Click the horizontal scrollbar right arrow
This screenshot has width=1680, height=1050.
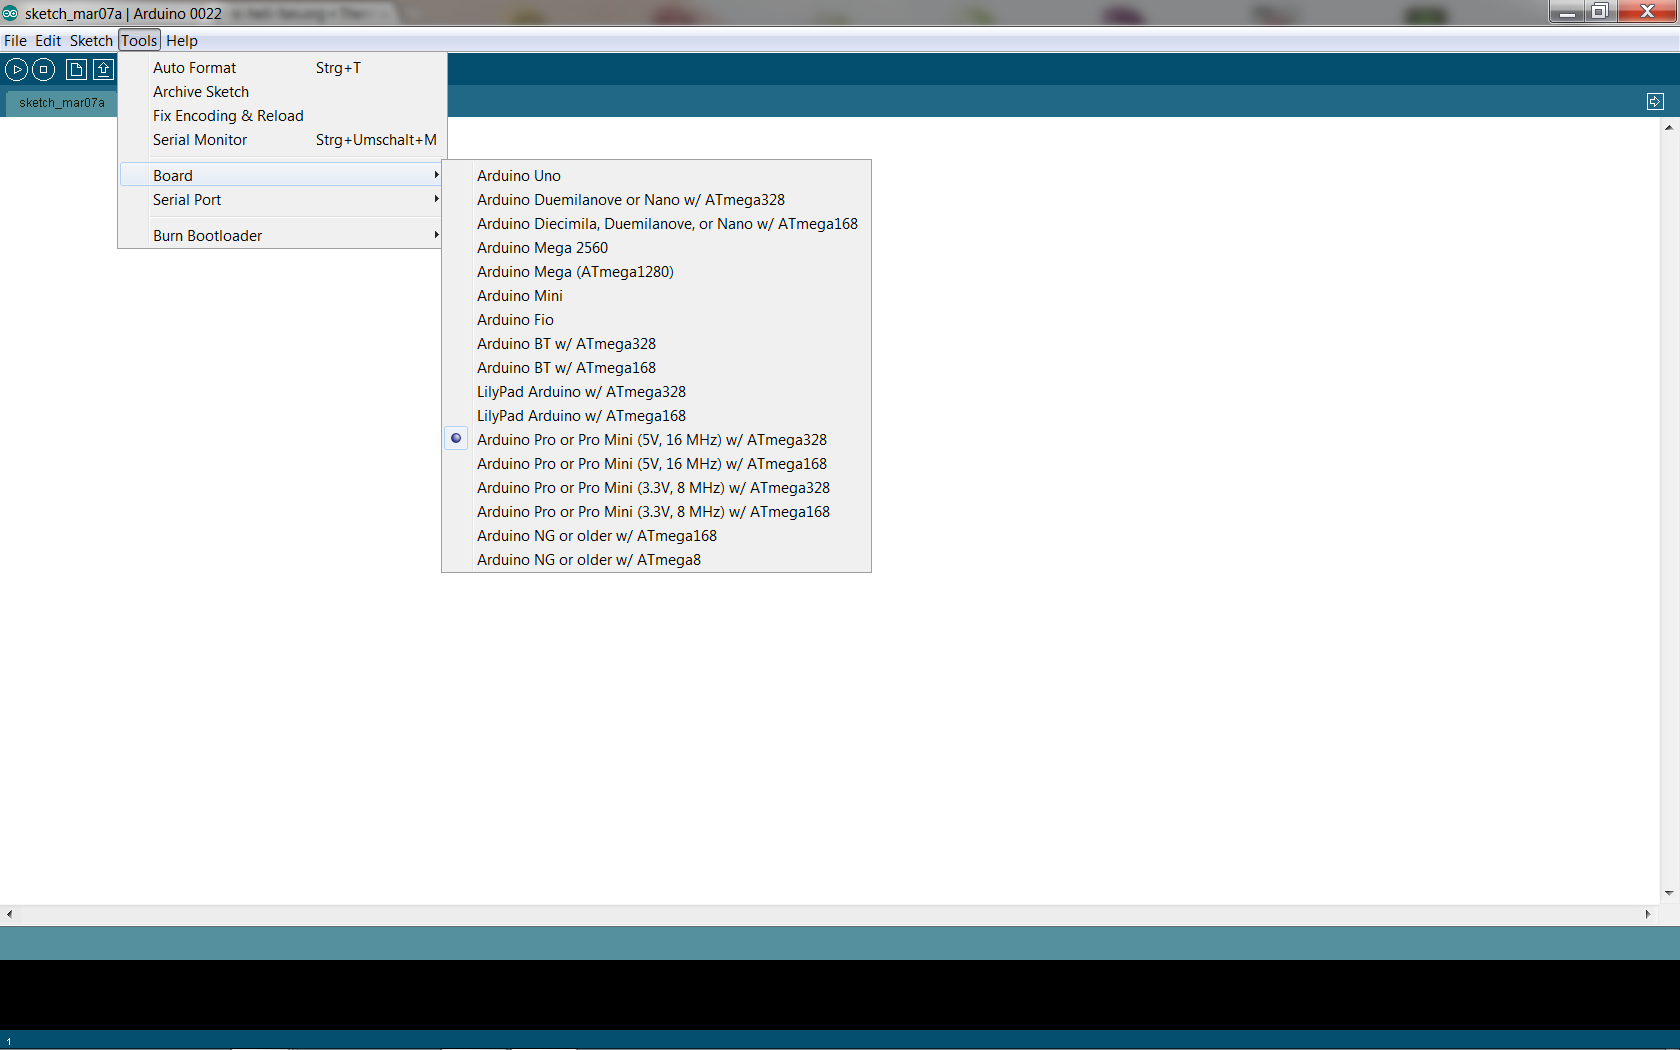tap(1648, 914)
